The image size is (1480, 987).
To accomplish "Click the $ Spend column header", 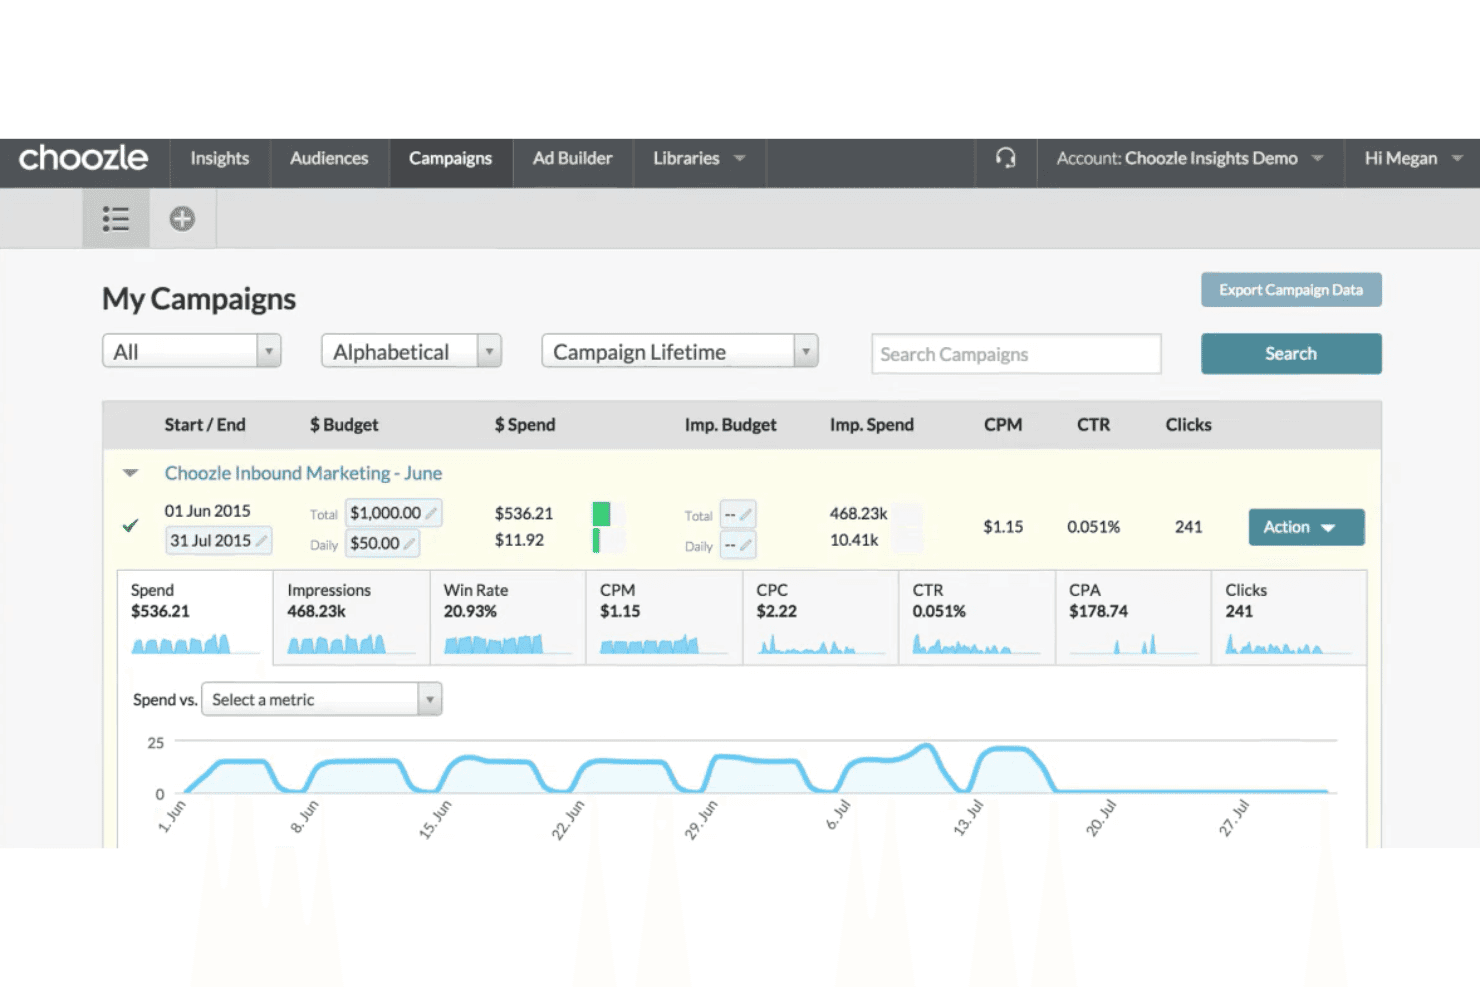I will pos(525,425).
